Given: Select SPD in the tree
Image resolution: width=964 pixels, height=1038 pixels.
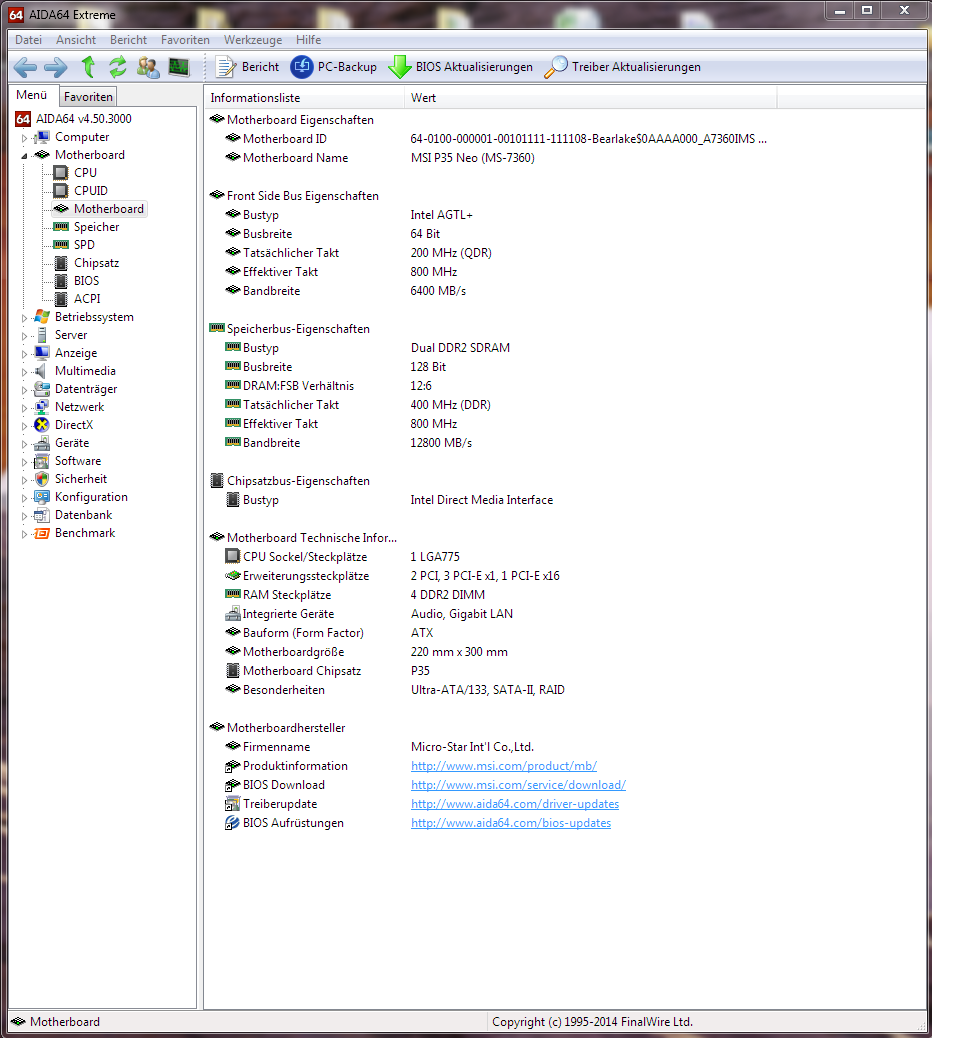Looking at the screenshot, I should 84,245.
